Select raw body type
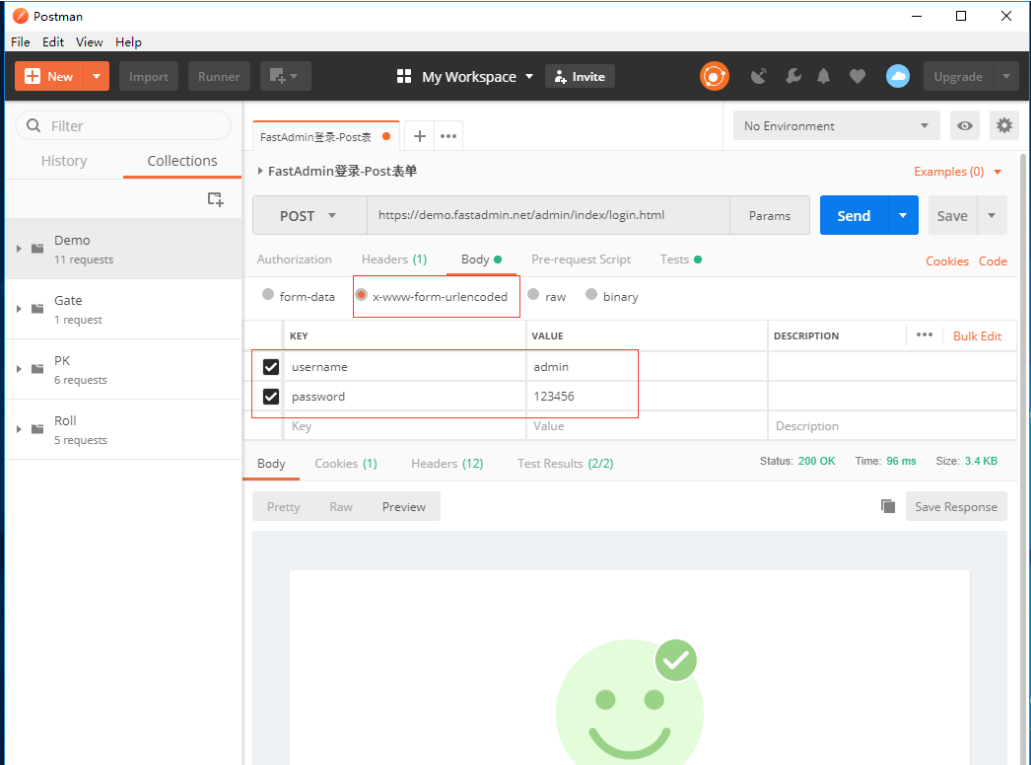1031x765 pixels. [533, 294]
